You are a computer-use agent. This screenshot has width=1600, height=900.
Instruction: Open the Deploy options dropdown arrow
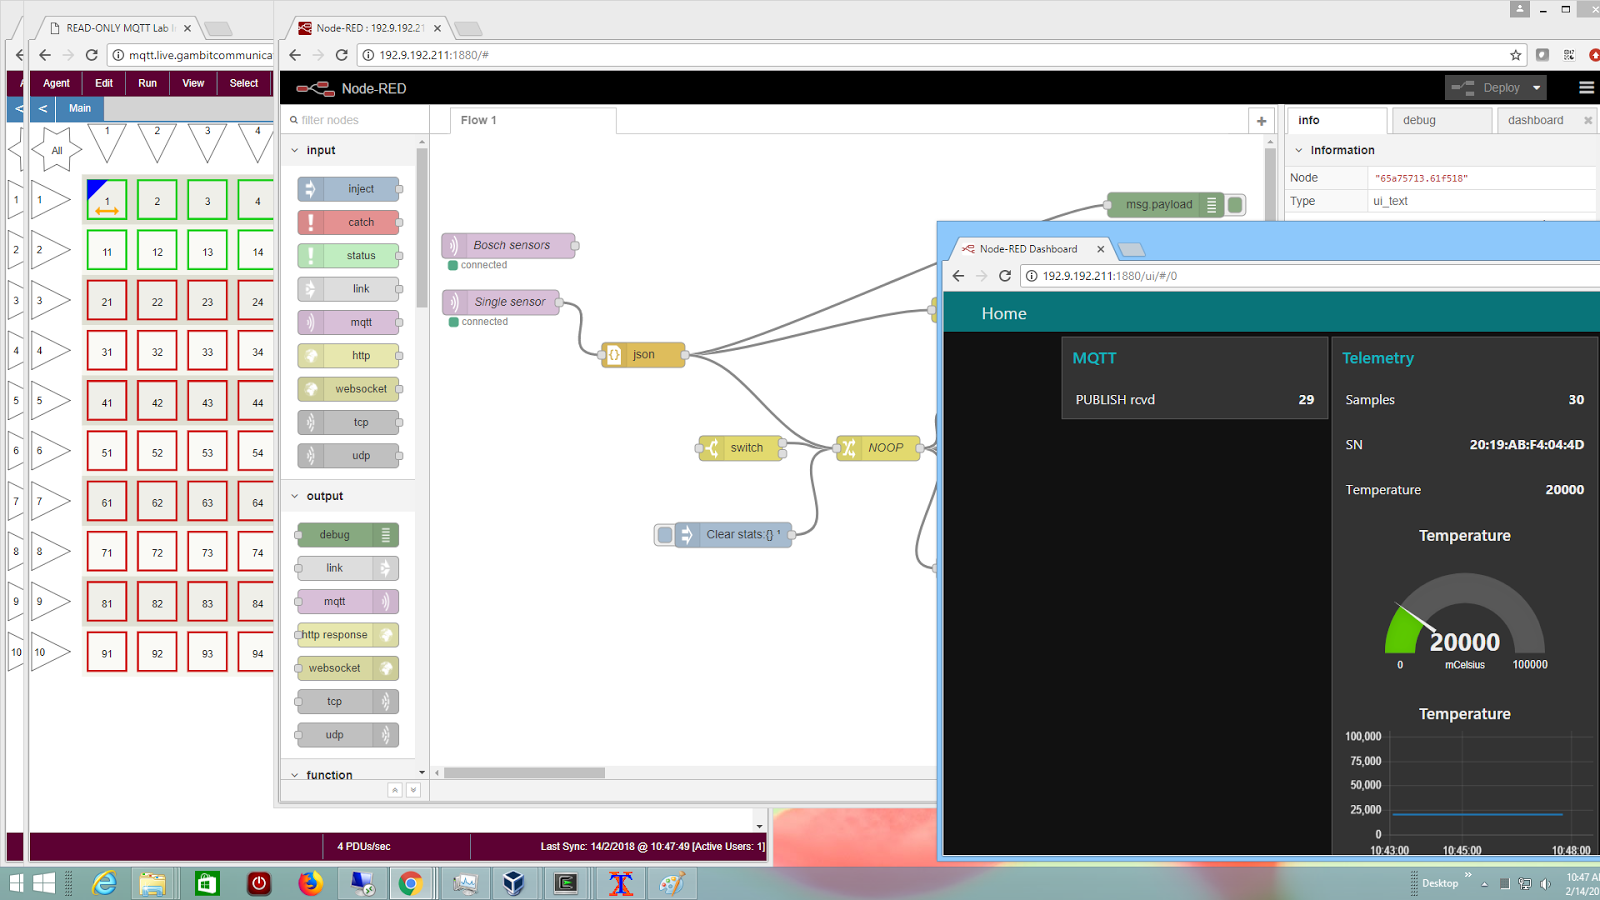(1536, 87)
